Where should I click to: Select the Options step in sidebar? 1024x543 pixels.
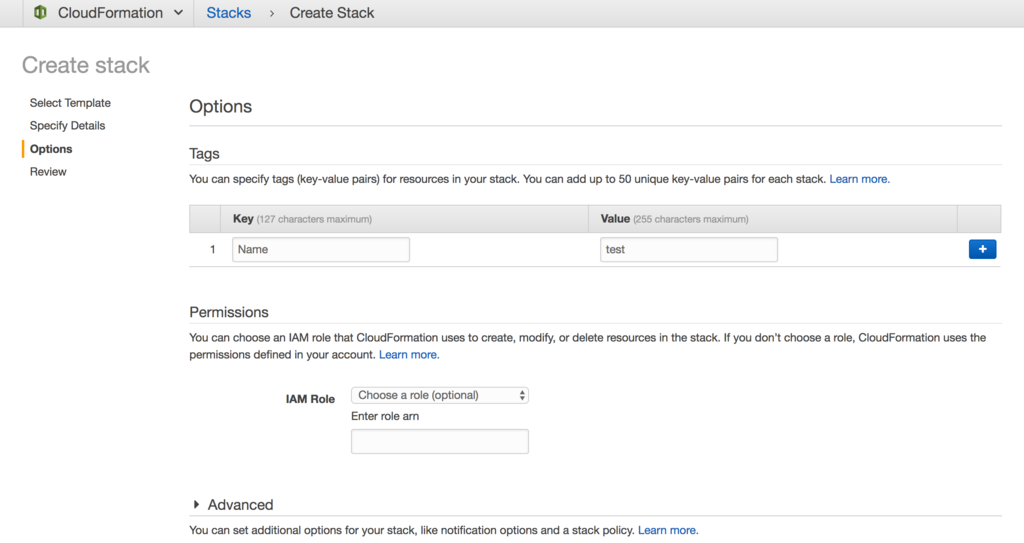51,149
